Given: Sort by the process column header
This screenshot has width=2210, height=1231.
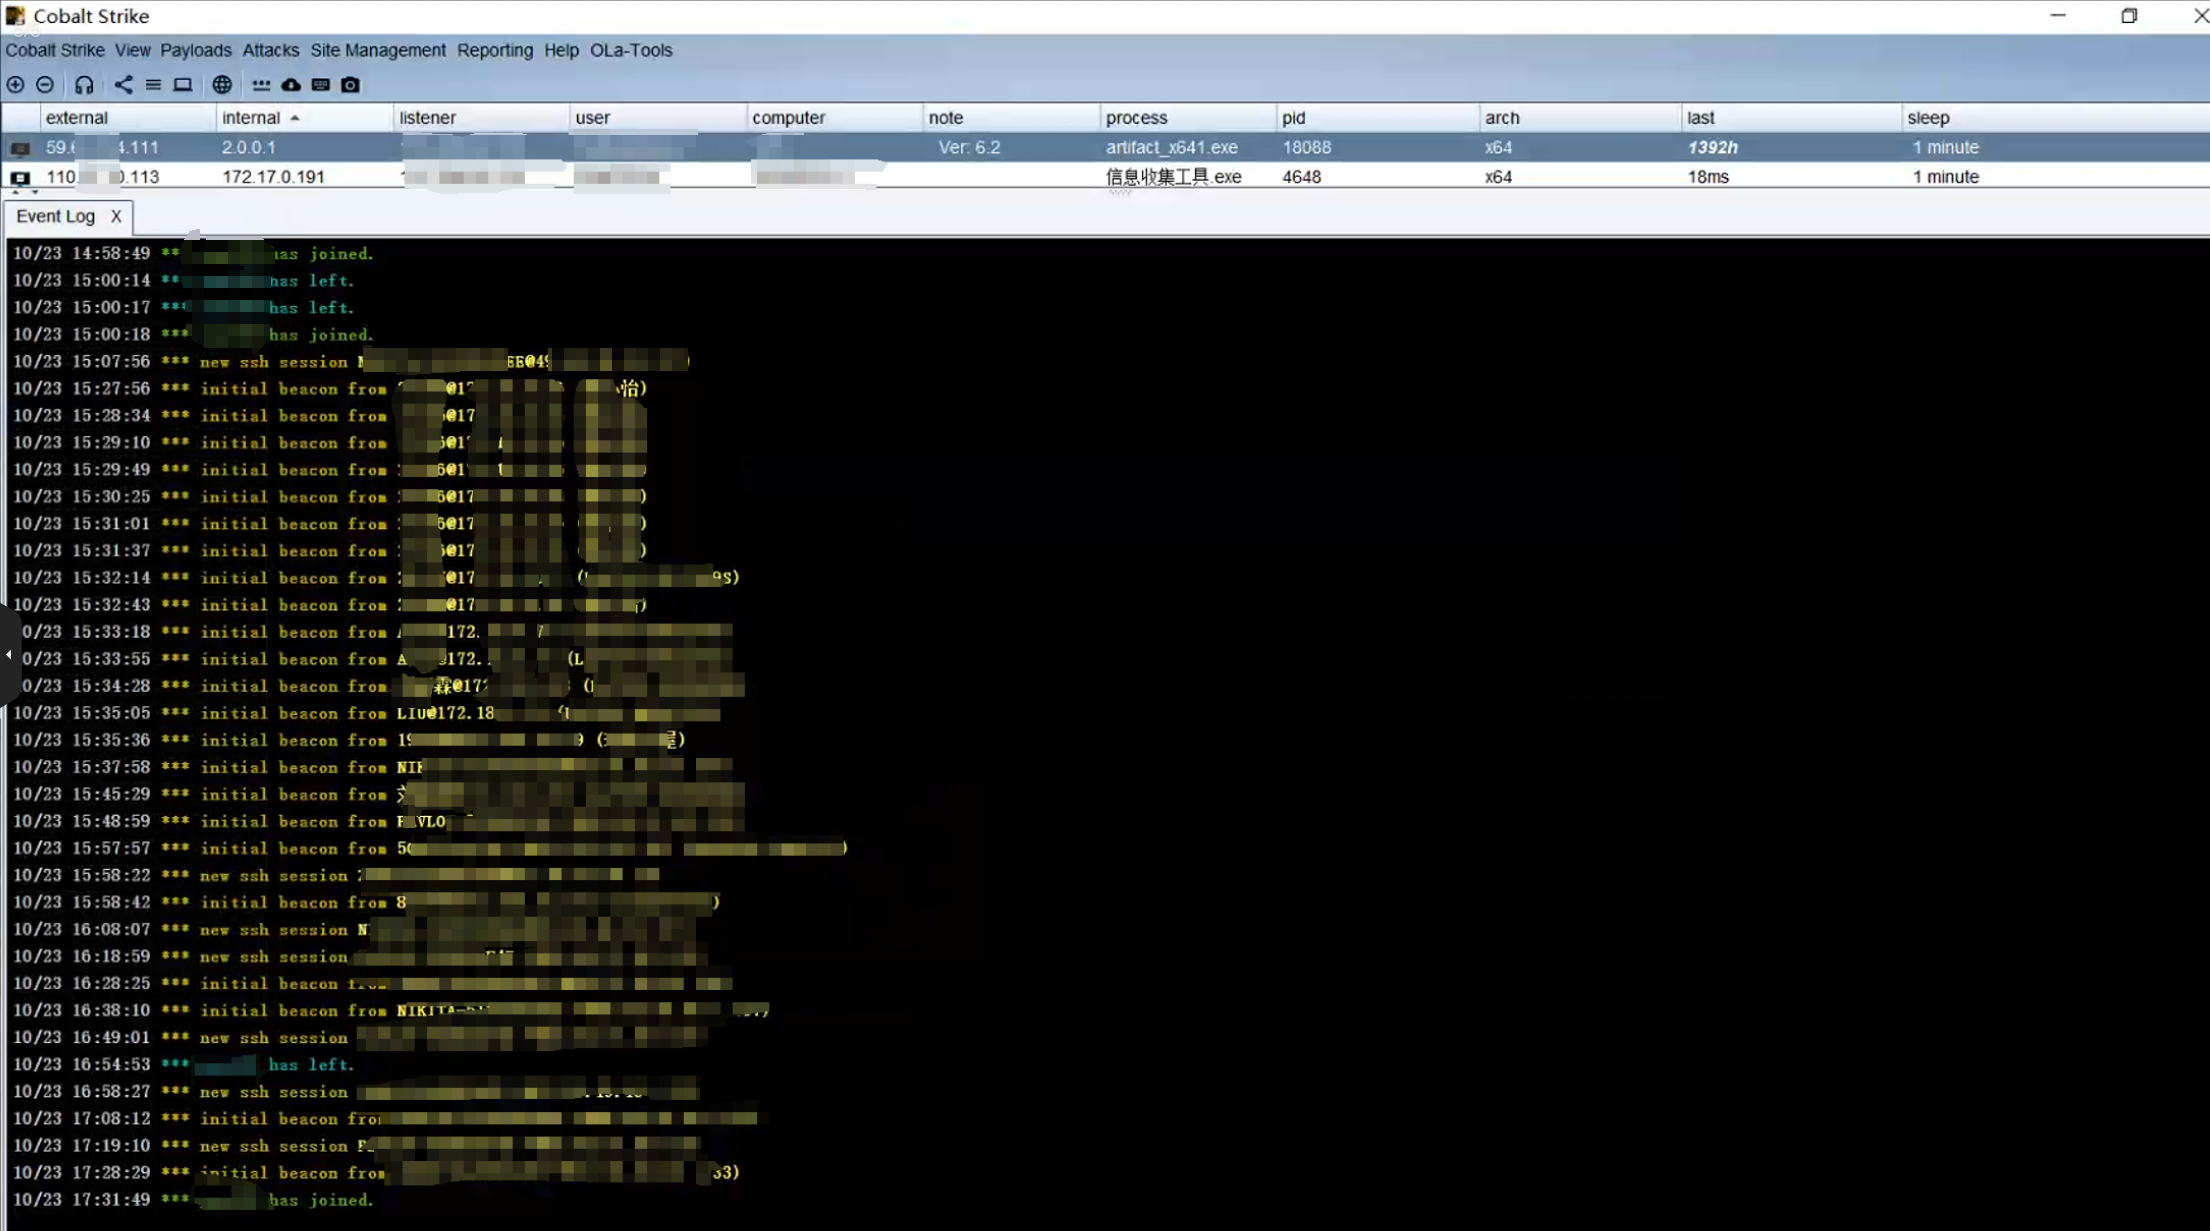Looking at the screenshot, I should click(x=1188, y=117).
